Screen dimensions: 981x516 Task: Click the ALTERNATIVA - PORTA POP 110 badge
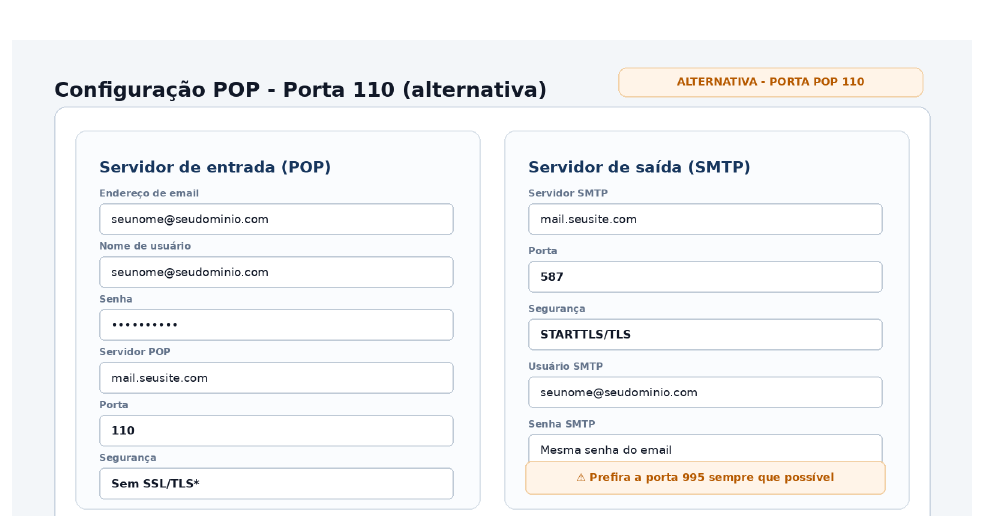coord(771,82)
